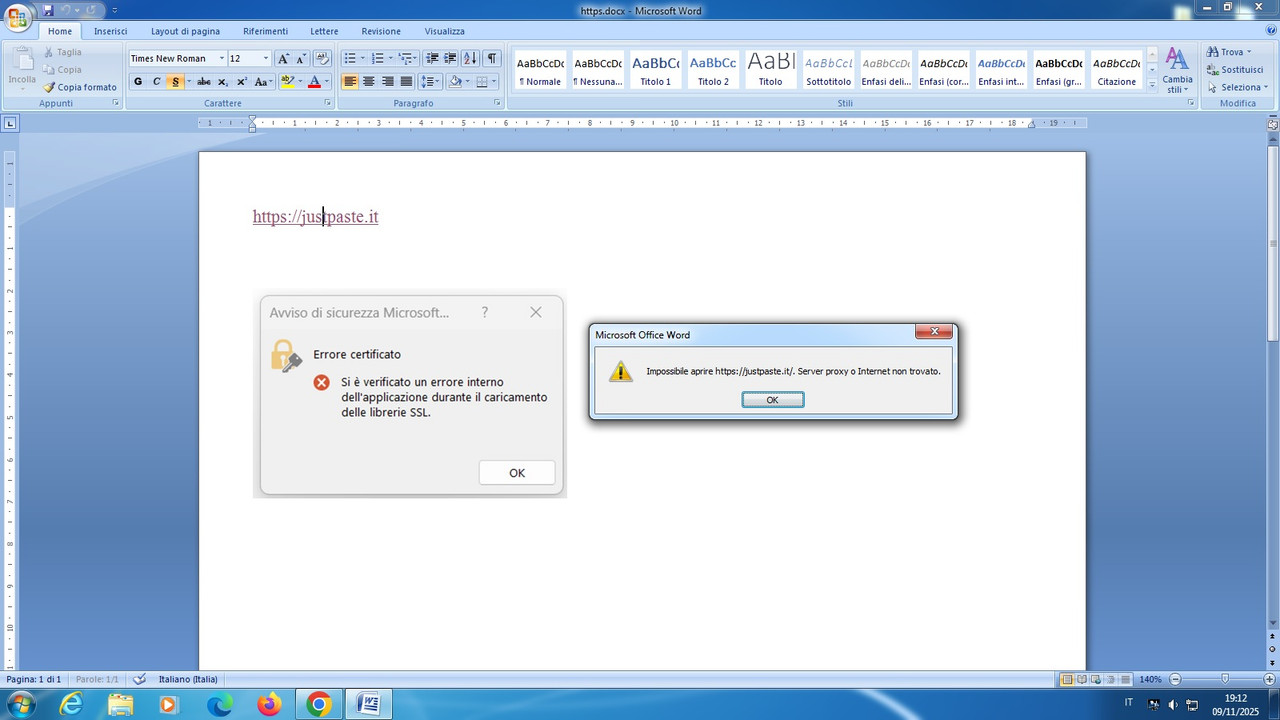1280x720 pixels.
Task: Increase paragraph indent
Action: (450, 59)
